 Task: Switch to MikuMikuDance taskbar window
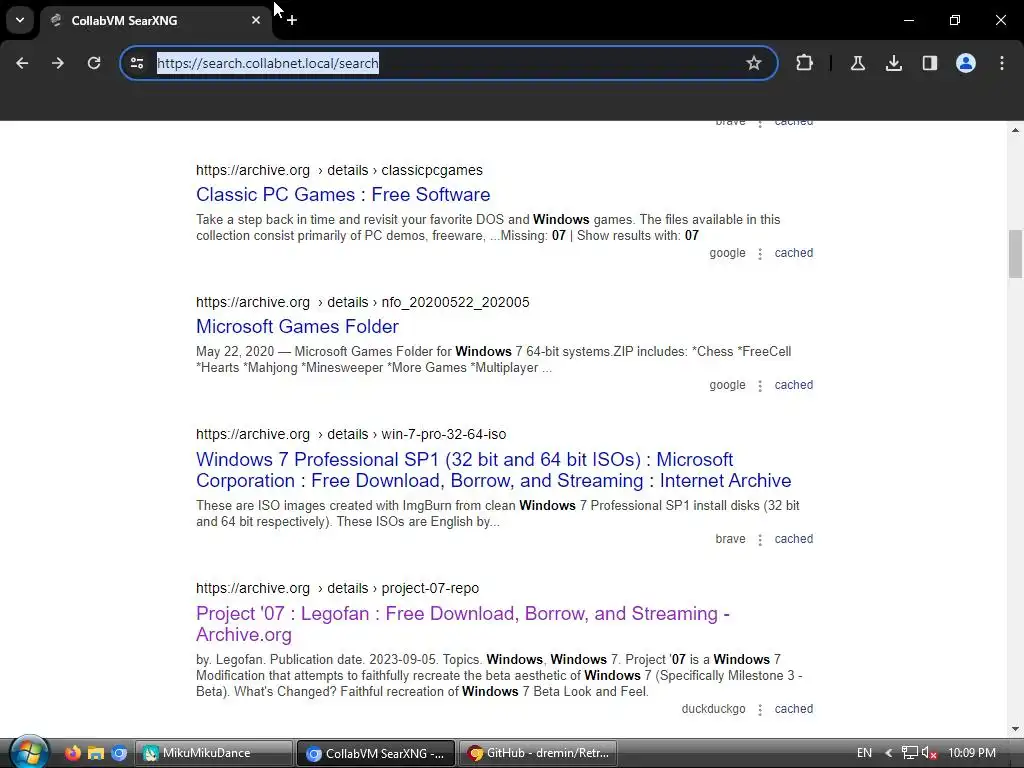click(214, 753)
